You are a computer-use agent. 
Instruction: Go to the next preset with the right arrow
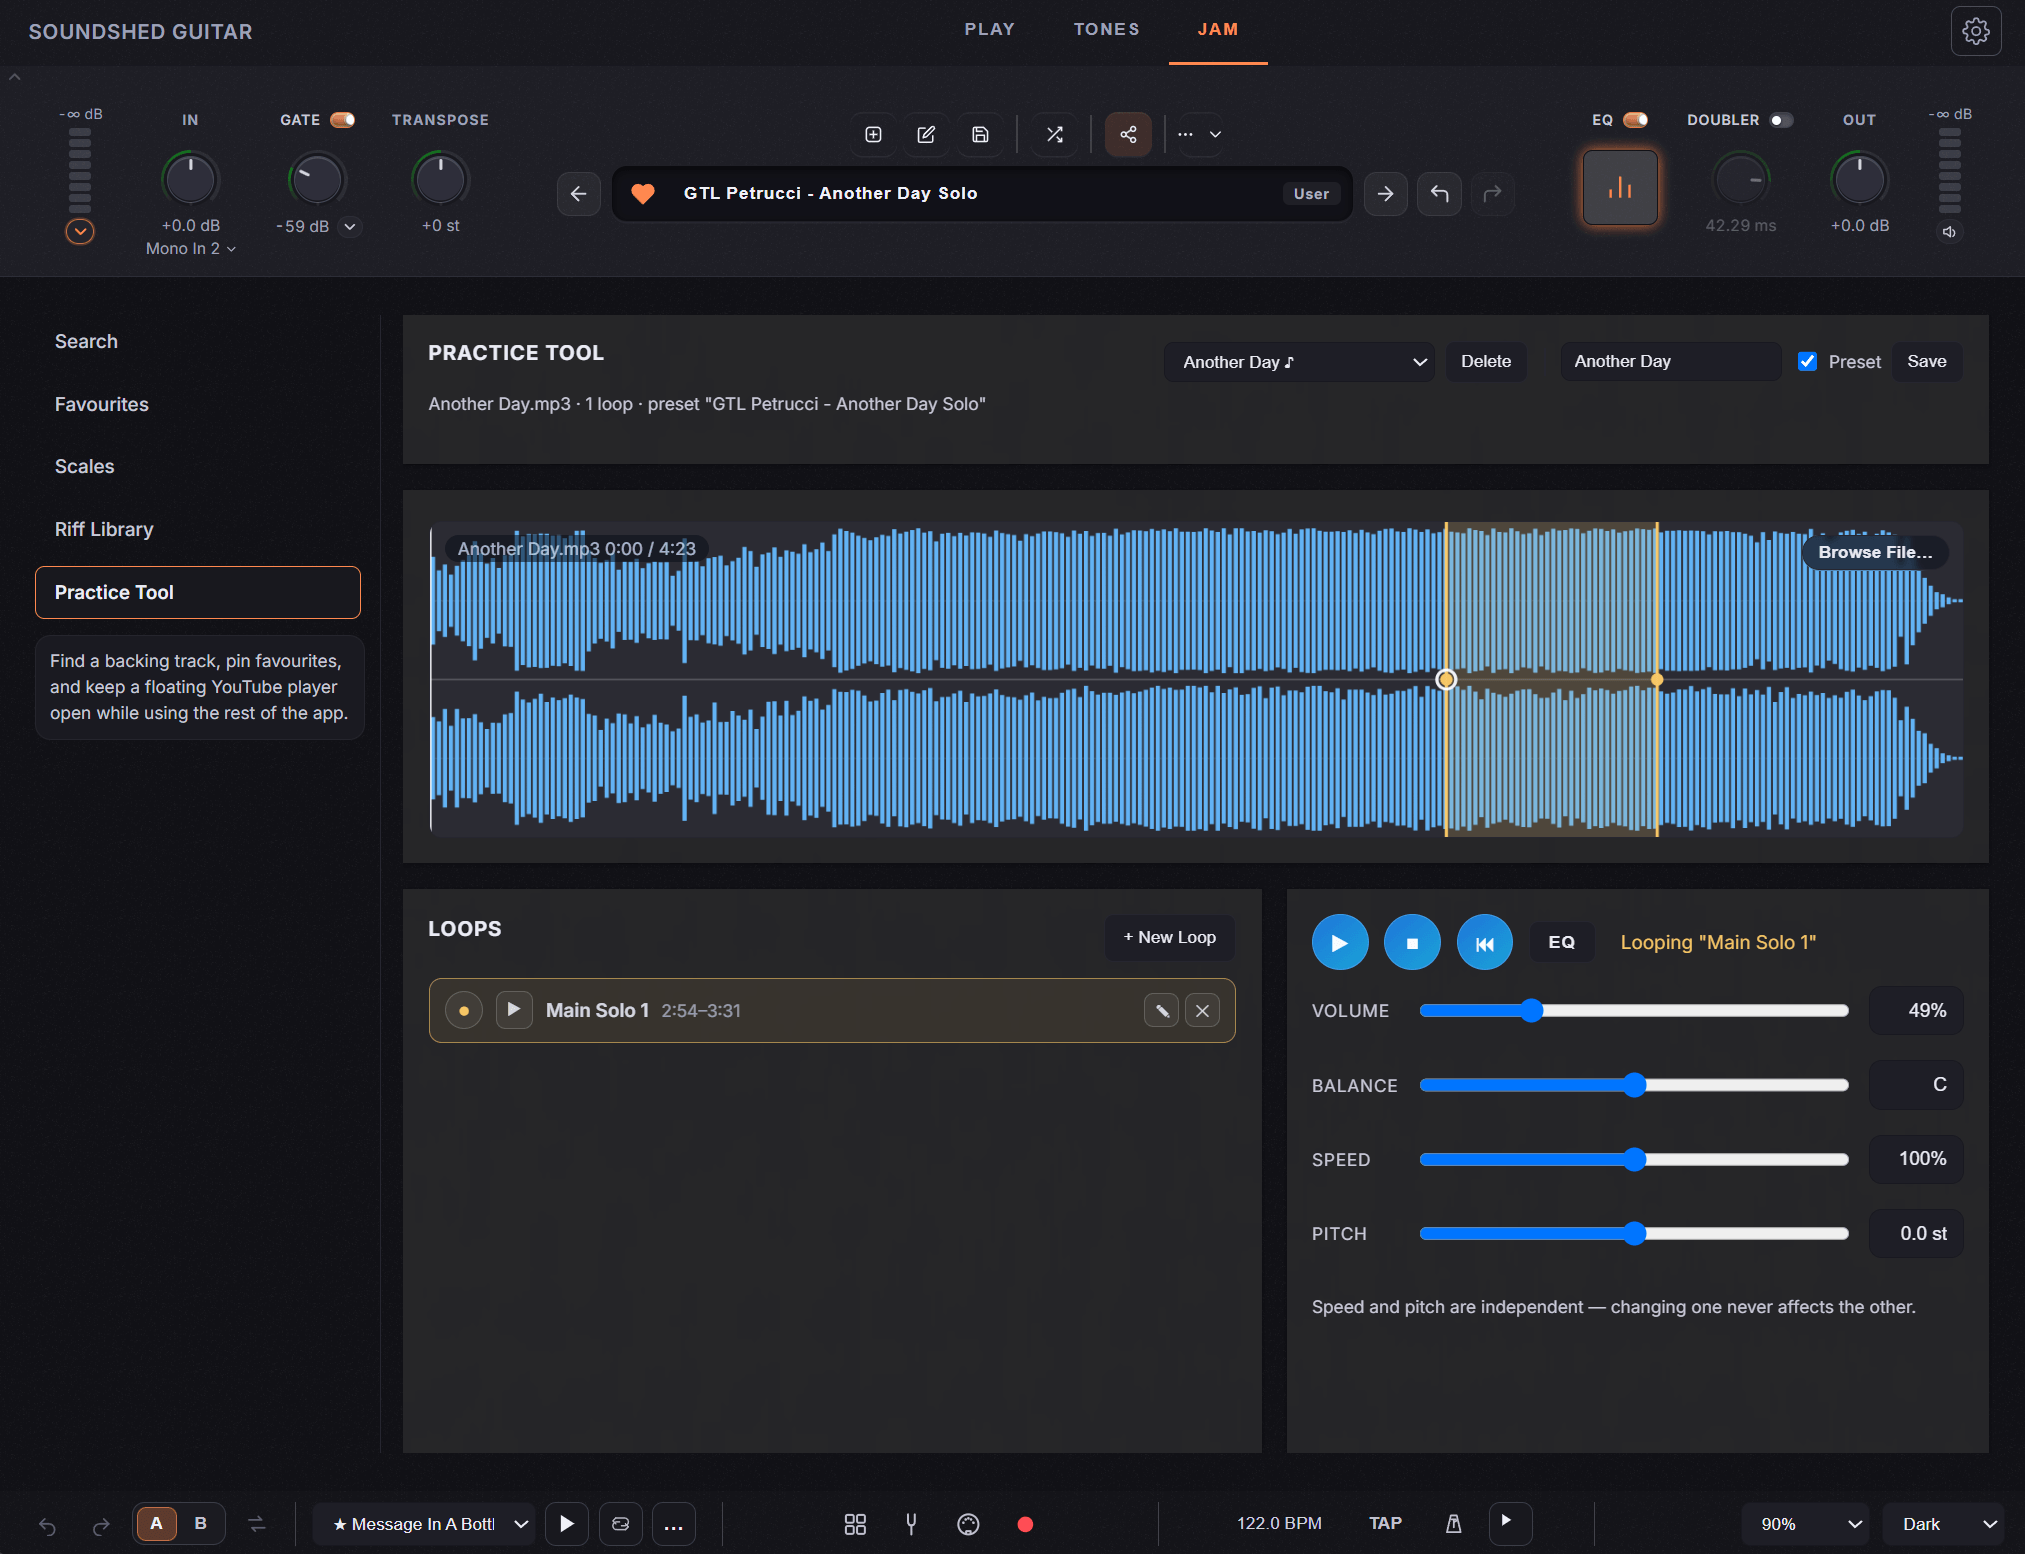click(1385, 193)
